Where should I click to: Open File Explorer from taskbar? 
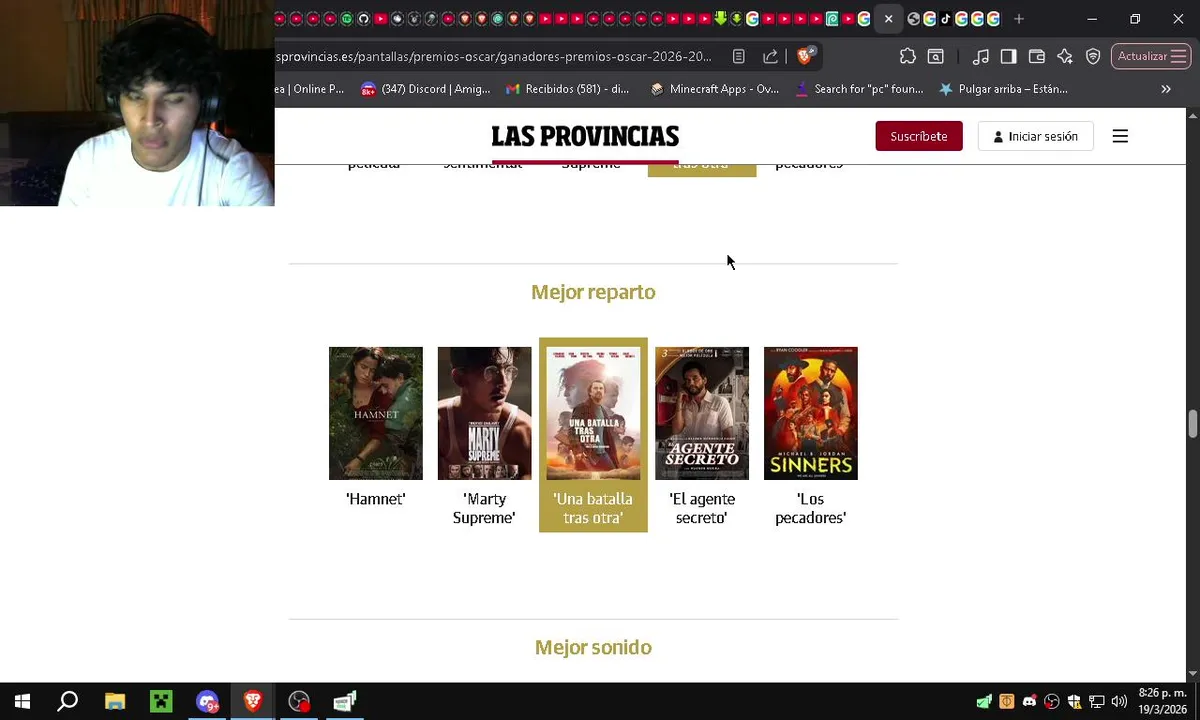(115, 702)
